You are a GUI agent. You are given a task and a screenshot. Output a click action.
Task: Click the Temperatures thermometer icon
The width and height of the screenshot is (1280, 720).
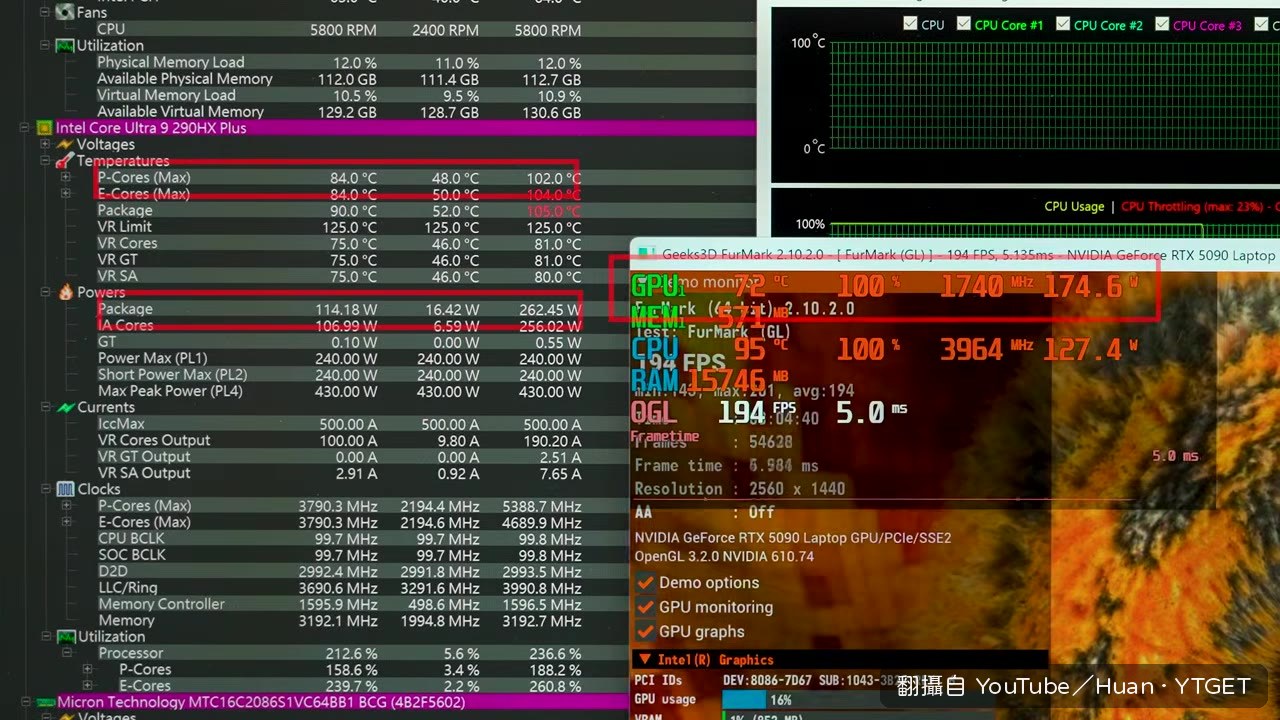(64, 161)
